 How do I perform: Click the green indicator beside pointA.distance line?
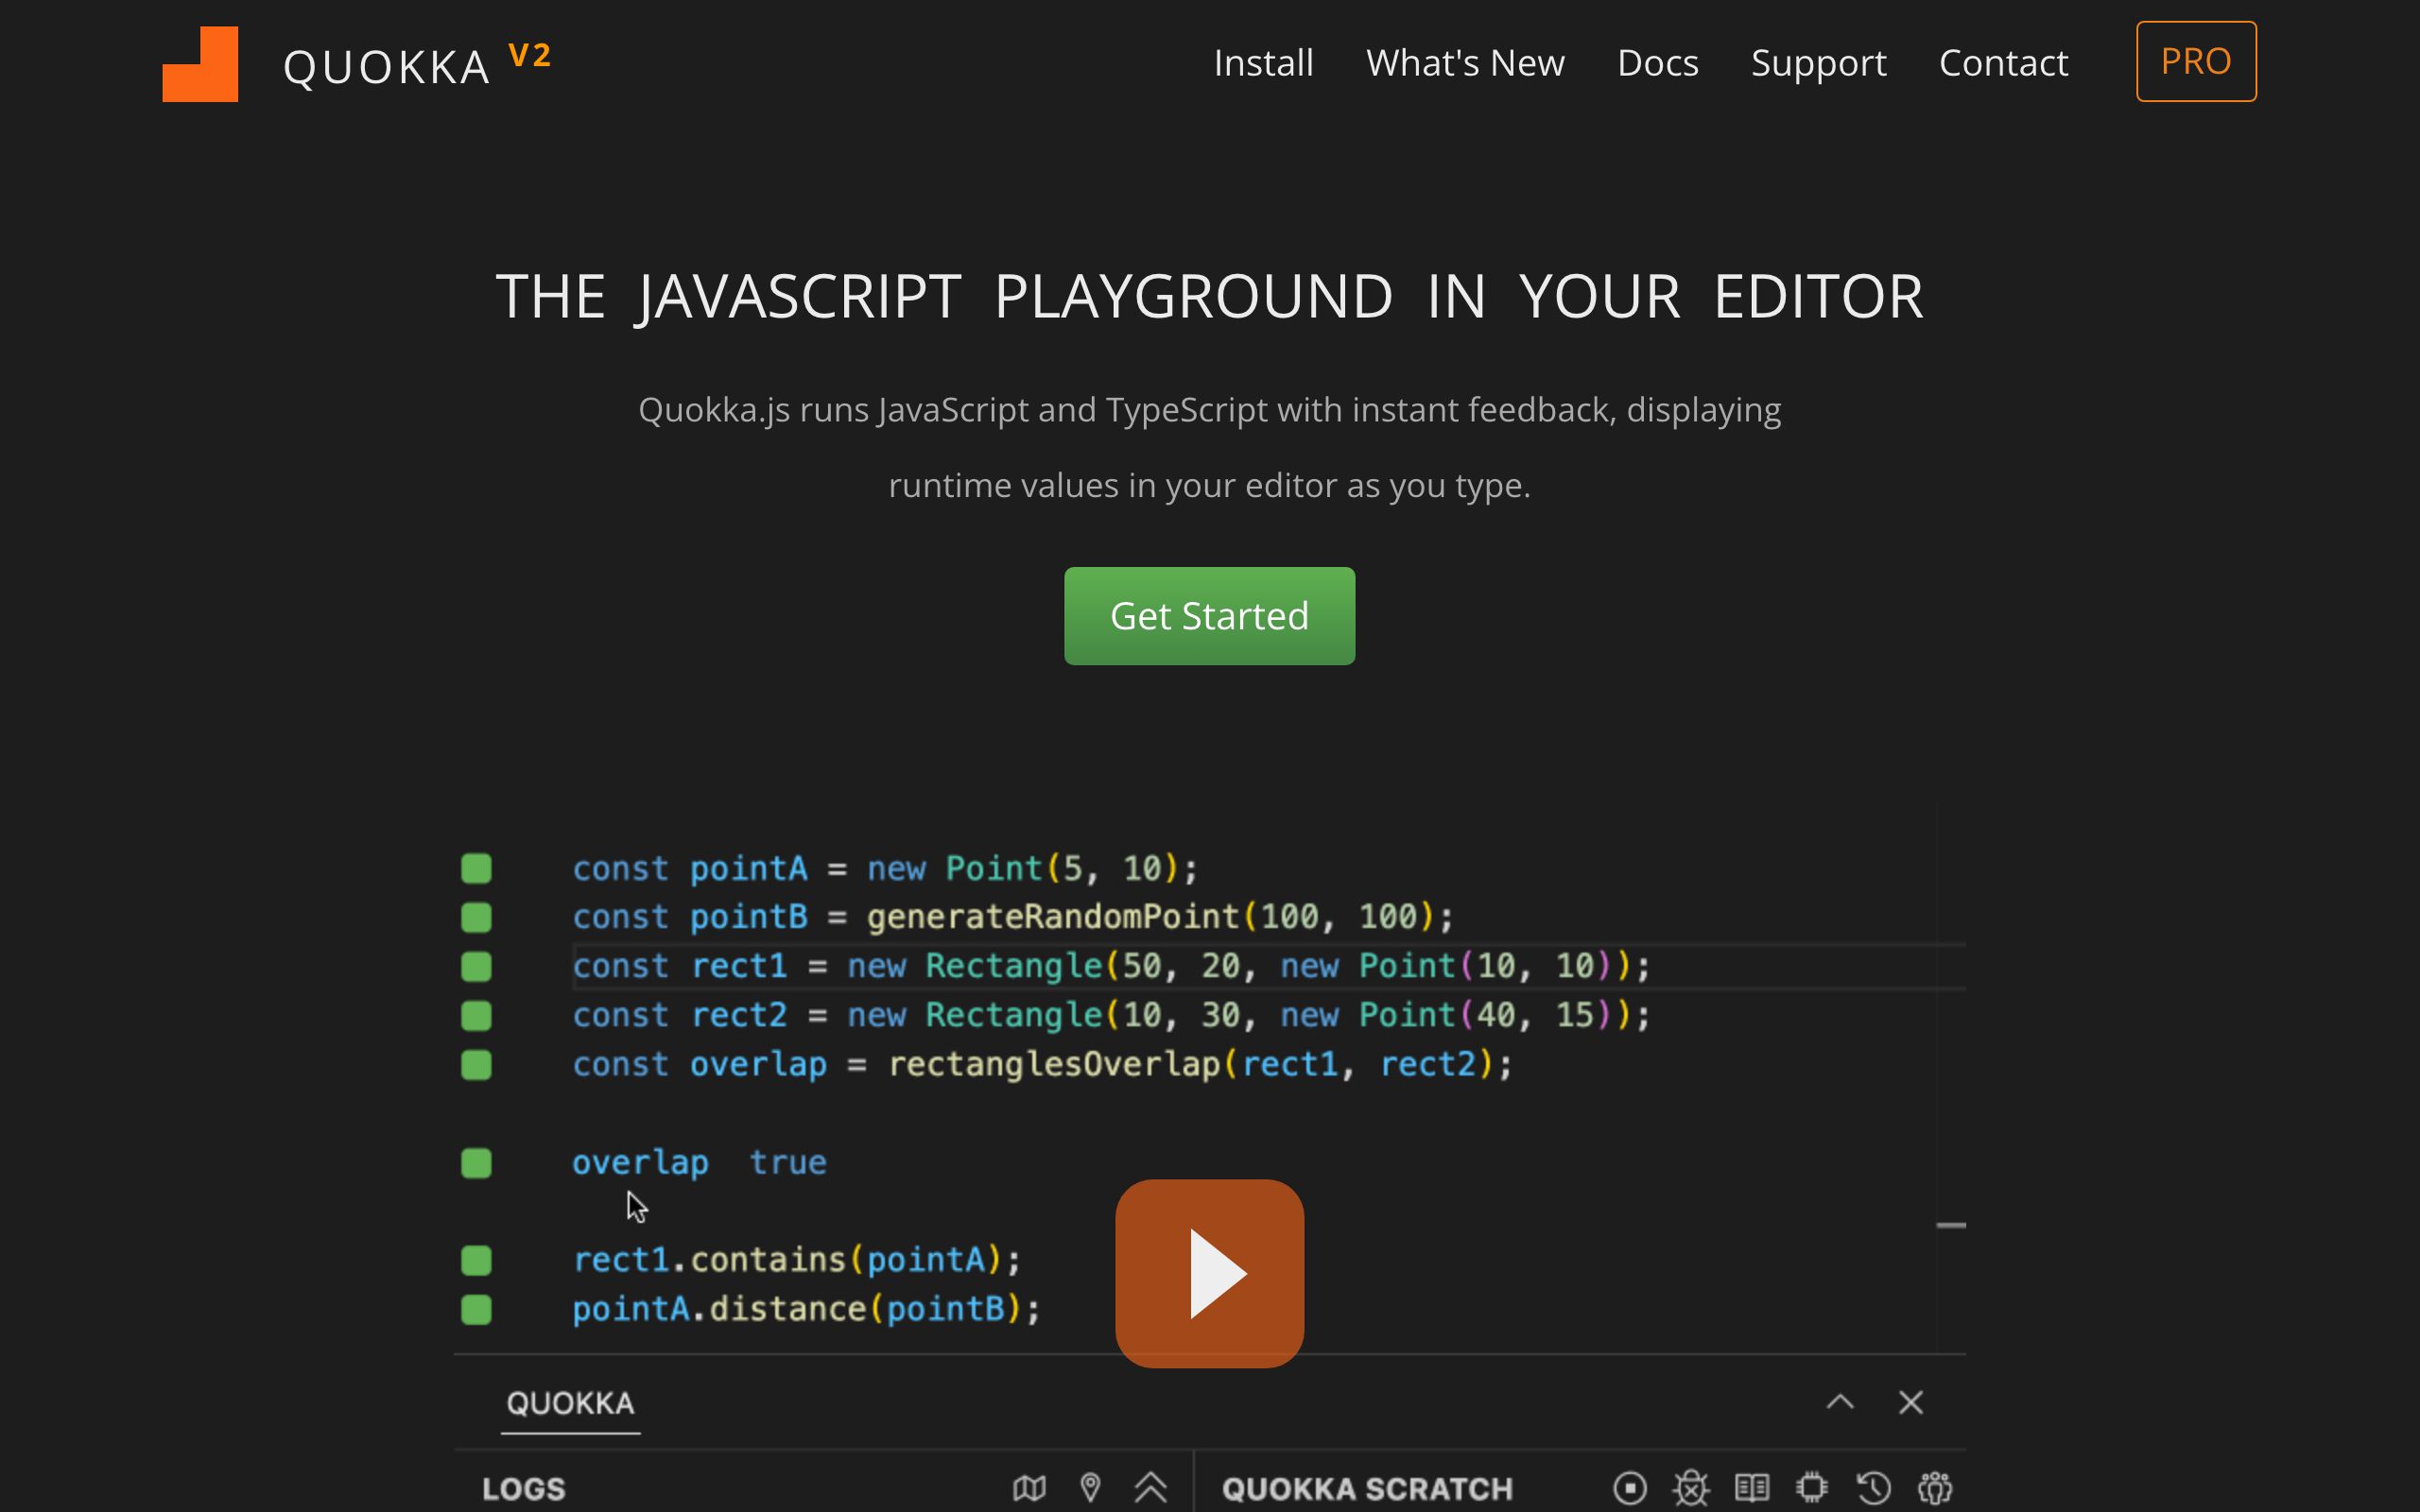pos(476,1309)
